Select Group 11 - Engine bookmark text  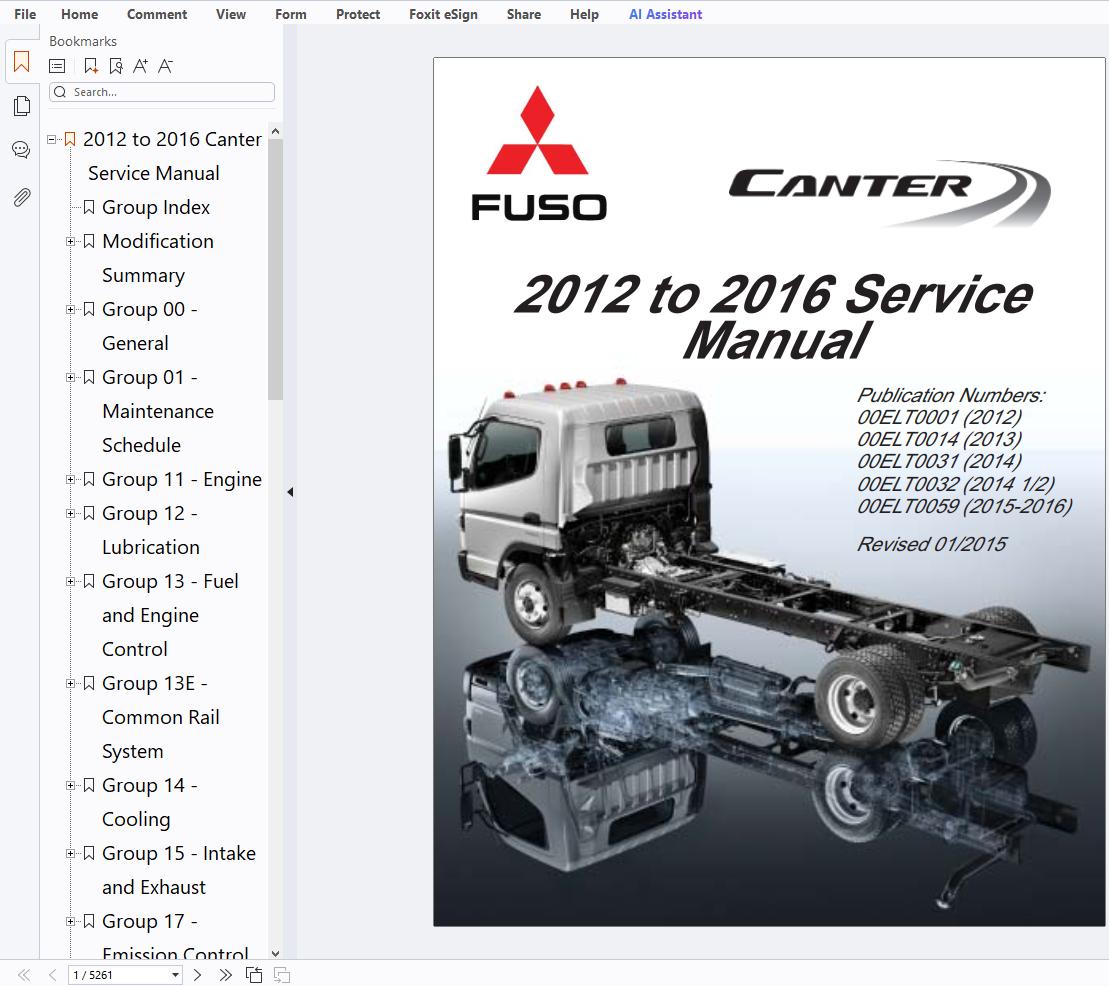point(182,480)
